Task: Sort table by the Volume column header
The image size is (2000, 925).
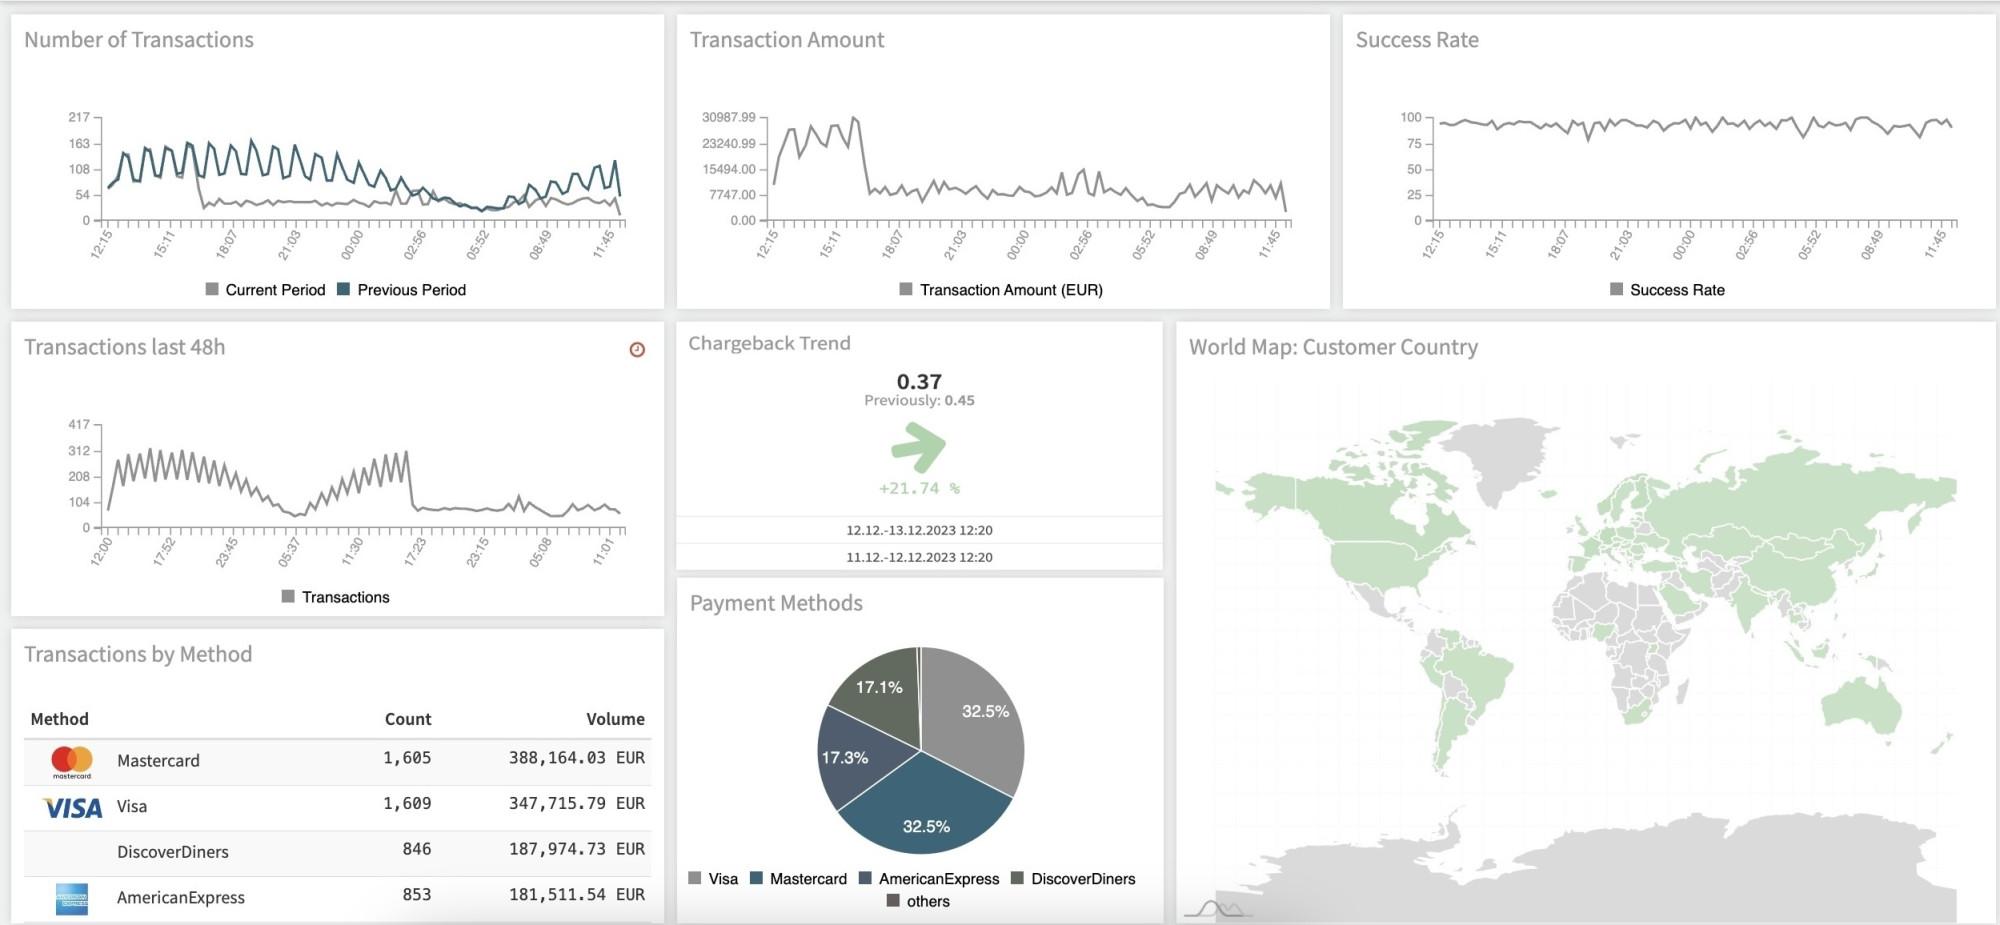Action: click(615, 719)
